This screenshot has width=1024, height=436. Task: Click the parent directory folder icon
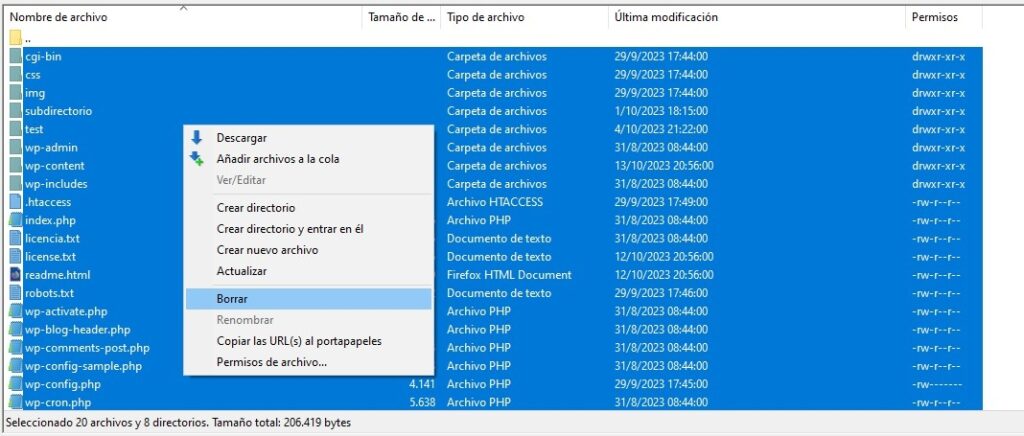[x=16, y=38]
